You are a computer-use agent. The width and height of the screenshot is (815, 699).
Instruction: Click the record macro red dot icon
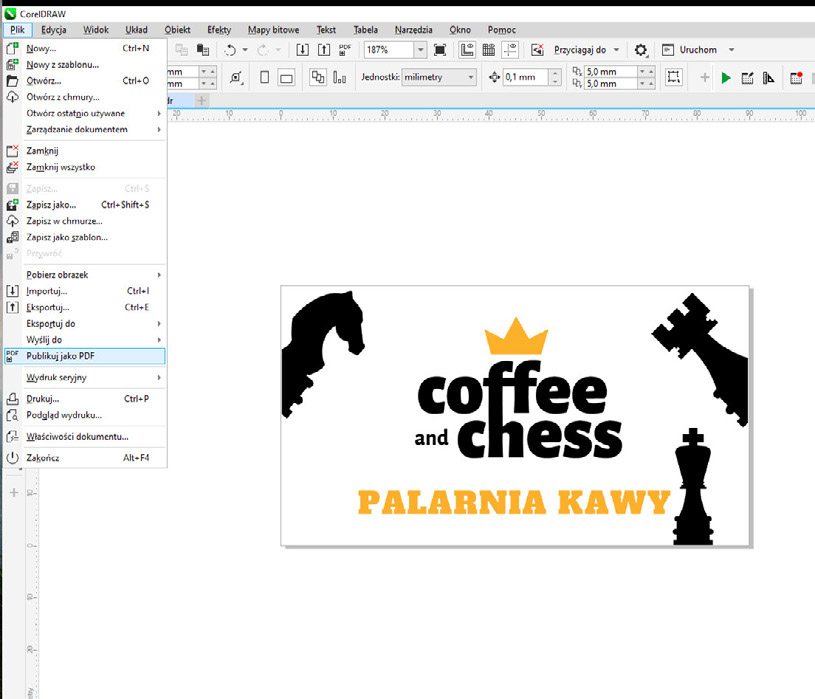click(x=796, y=78)
